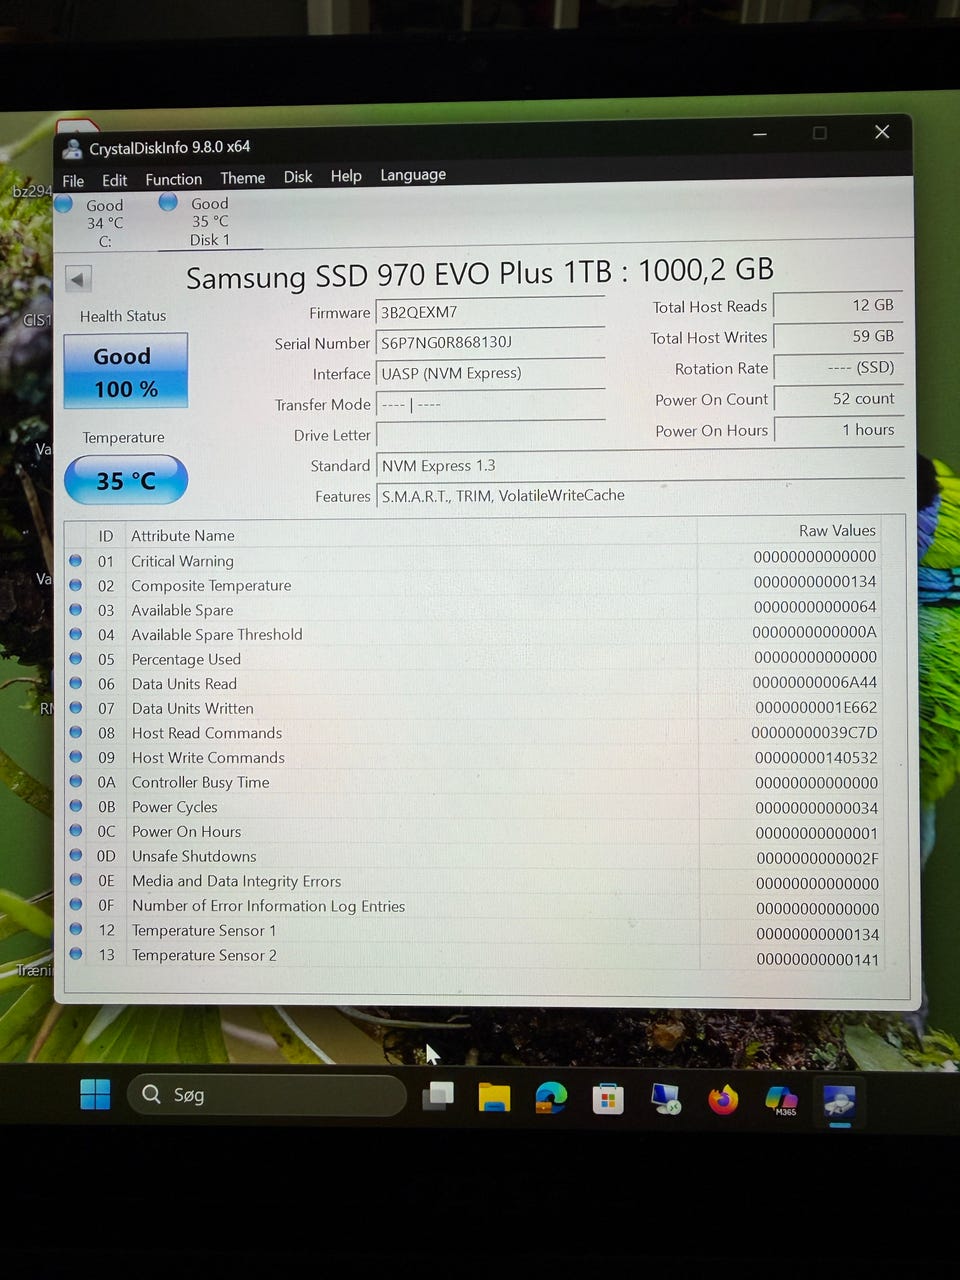Click the Critical Warning status dot

pyautogui.click(x=76, y=561)
